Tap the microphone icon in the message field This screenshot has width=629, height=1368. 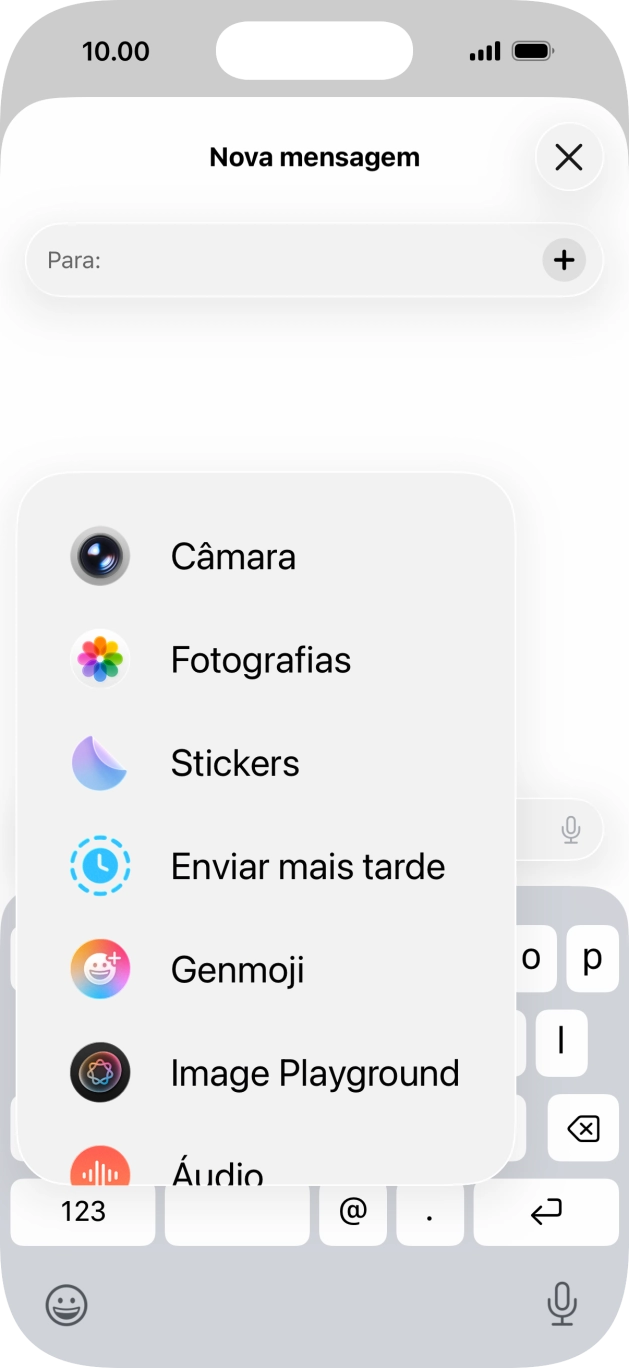pos(569,830)
